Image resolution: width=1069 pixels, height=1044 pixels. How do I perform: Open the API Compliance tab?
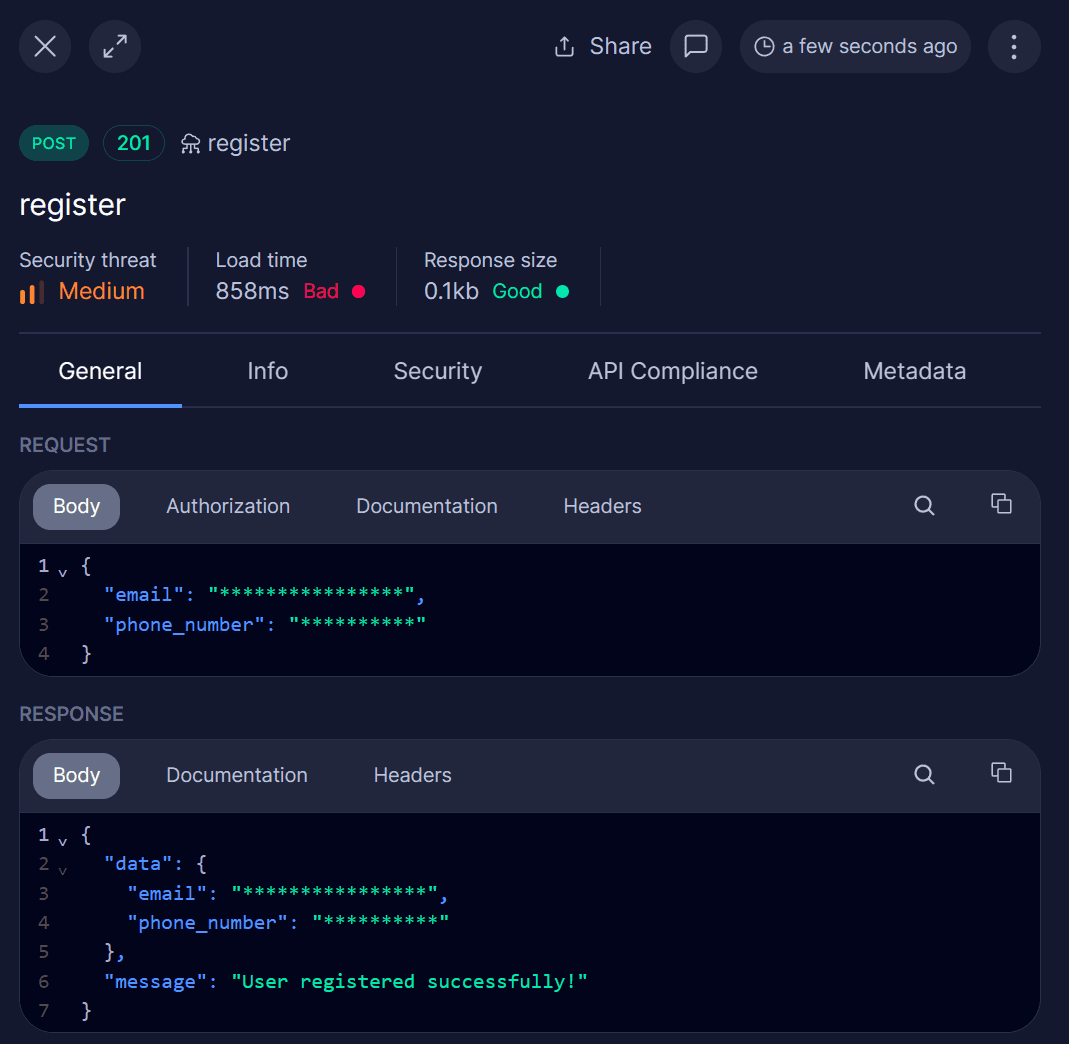tap(672, 370)
